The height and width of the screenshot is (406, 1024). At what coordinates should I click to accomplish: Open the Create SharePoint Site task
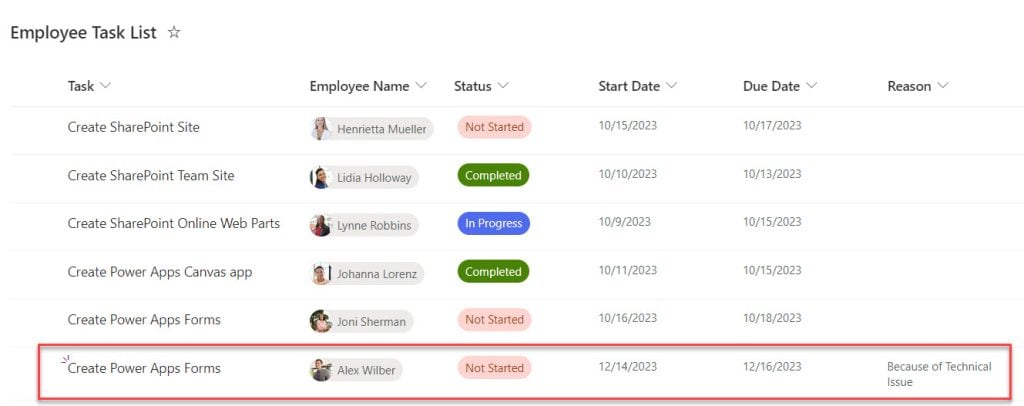pos(133,127)
